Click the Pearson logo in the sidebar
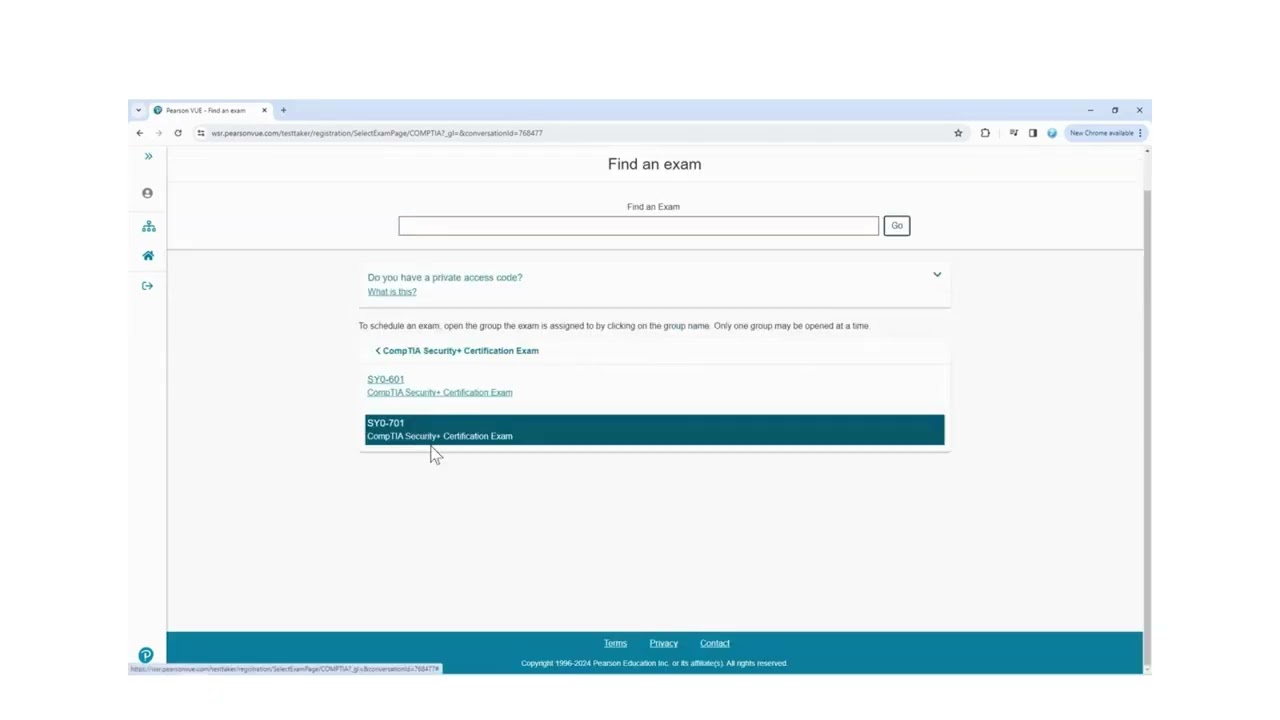 click(146, 656)
